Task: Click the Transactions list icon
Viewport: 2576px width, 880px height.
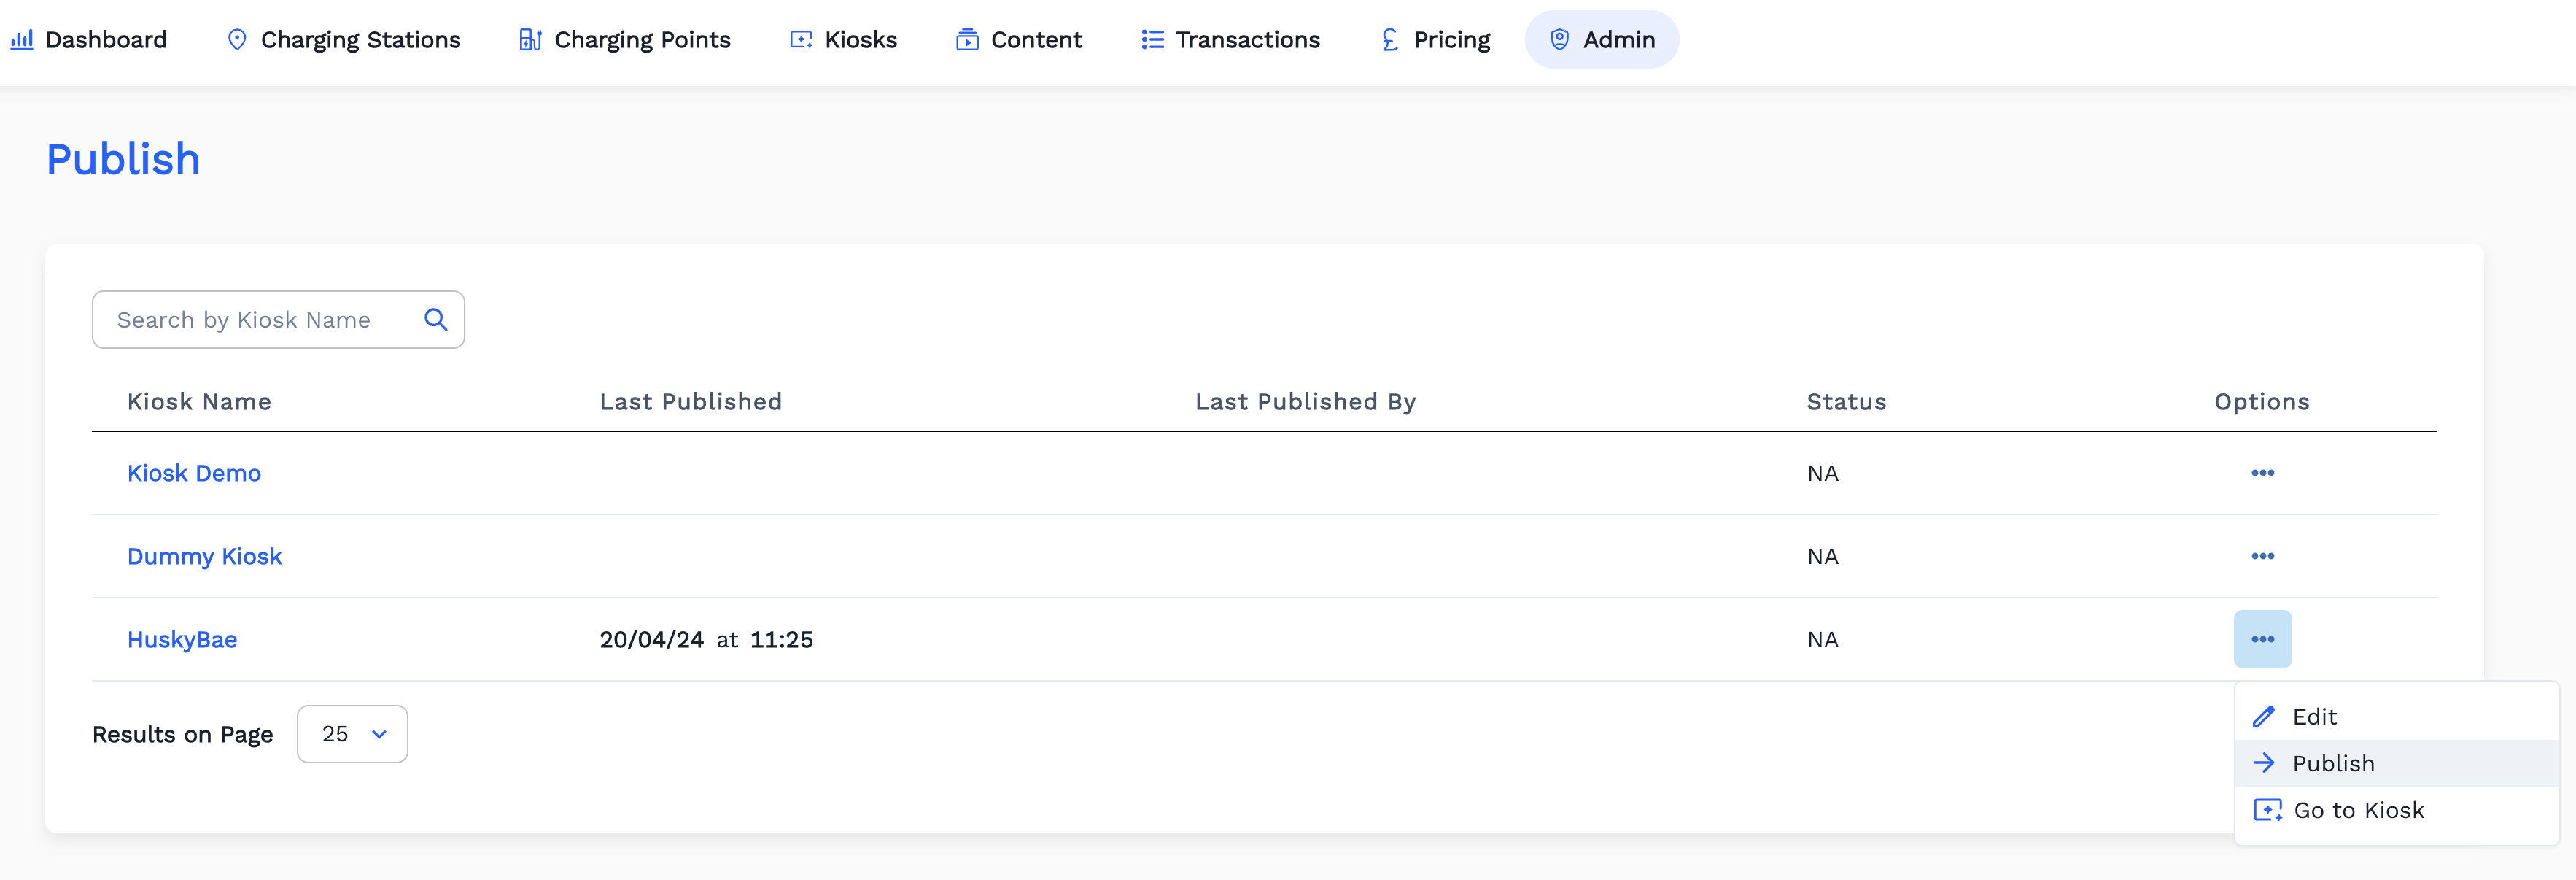Action: pos(1152,40)
